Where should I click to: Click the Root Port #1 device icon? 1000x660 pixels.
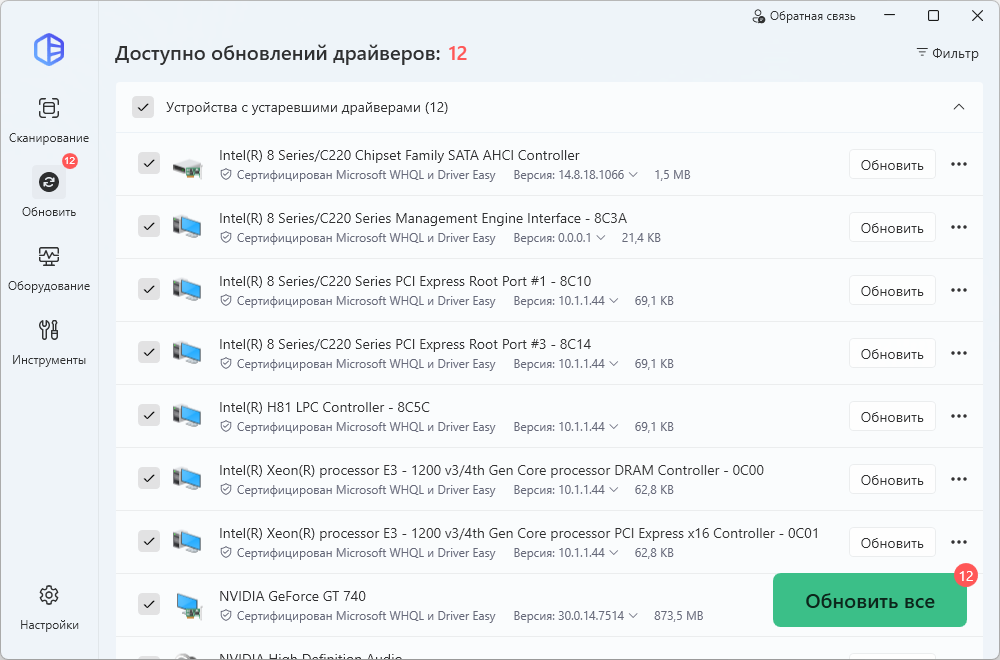188,290
